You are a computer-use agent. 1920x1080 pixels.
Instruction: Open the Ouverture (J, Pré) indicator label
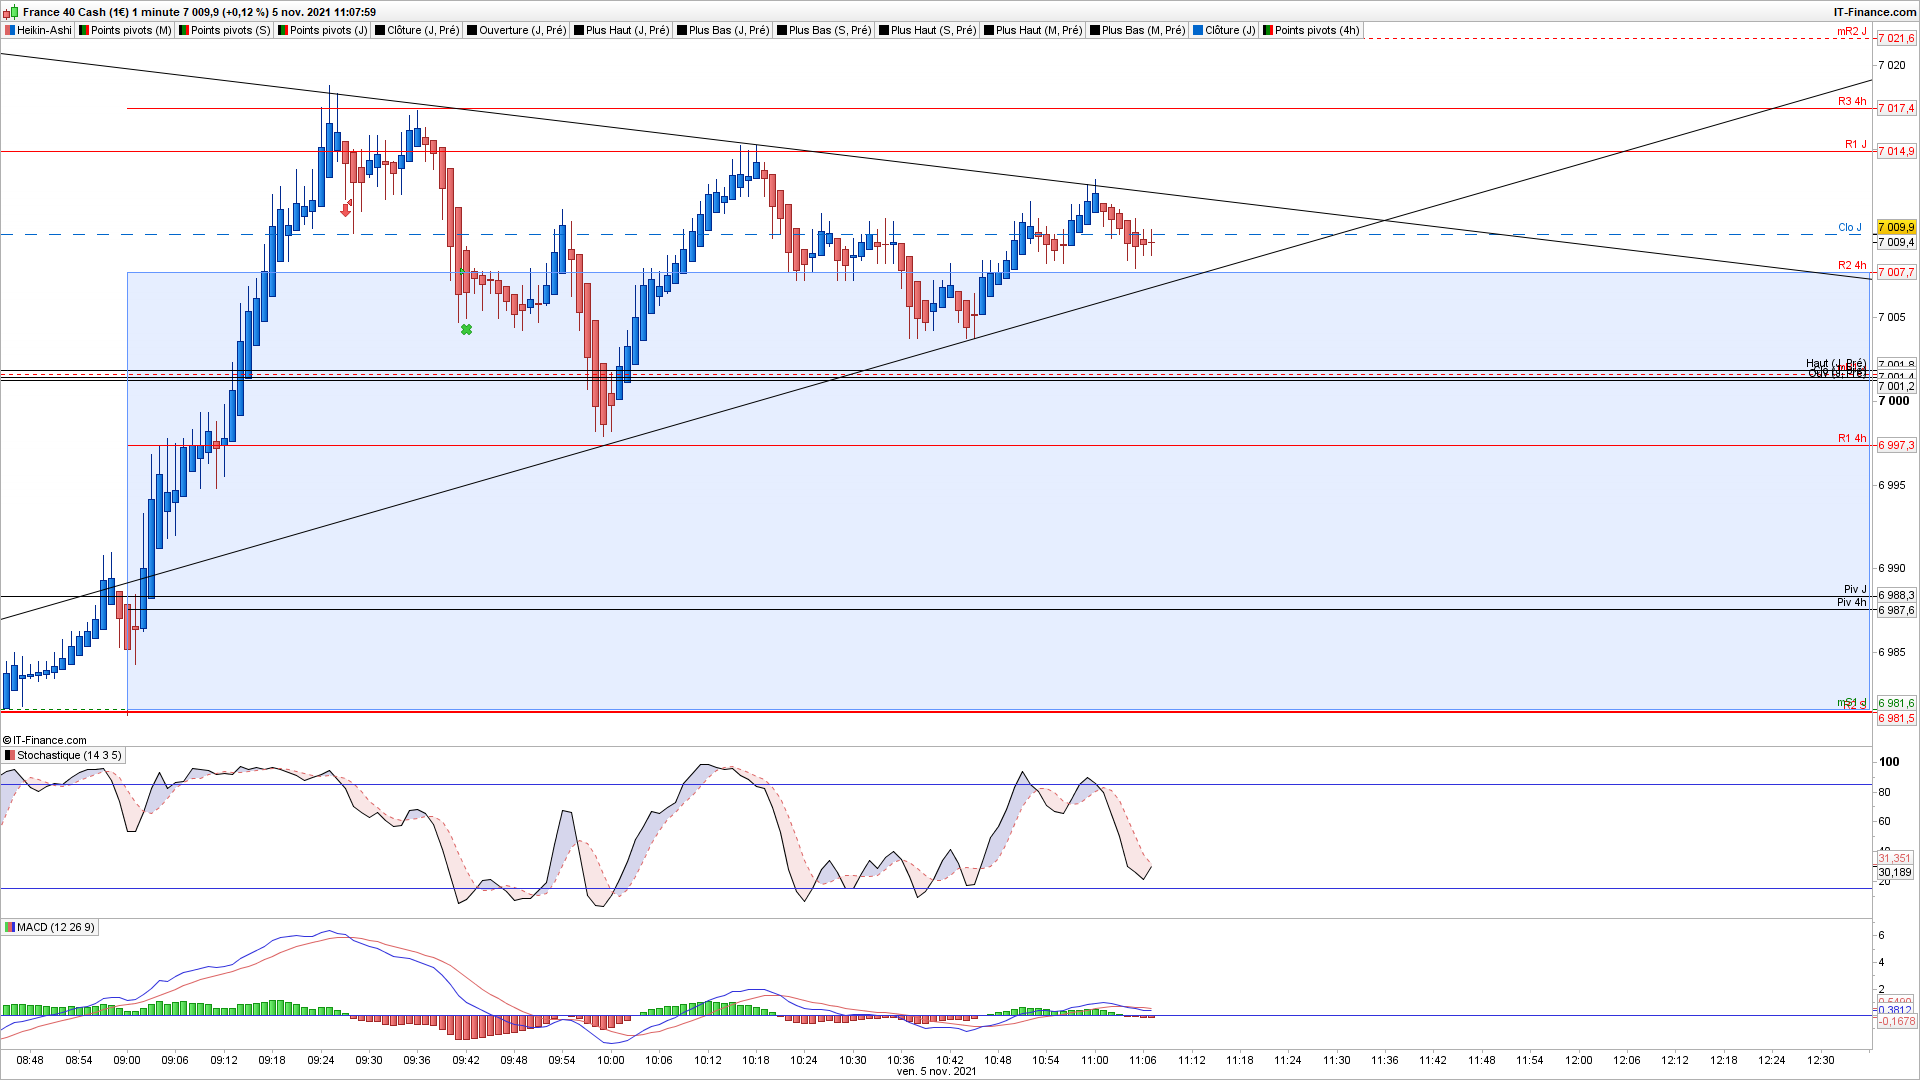(x=522, y=30)
